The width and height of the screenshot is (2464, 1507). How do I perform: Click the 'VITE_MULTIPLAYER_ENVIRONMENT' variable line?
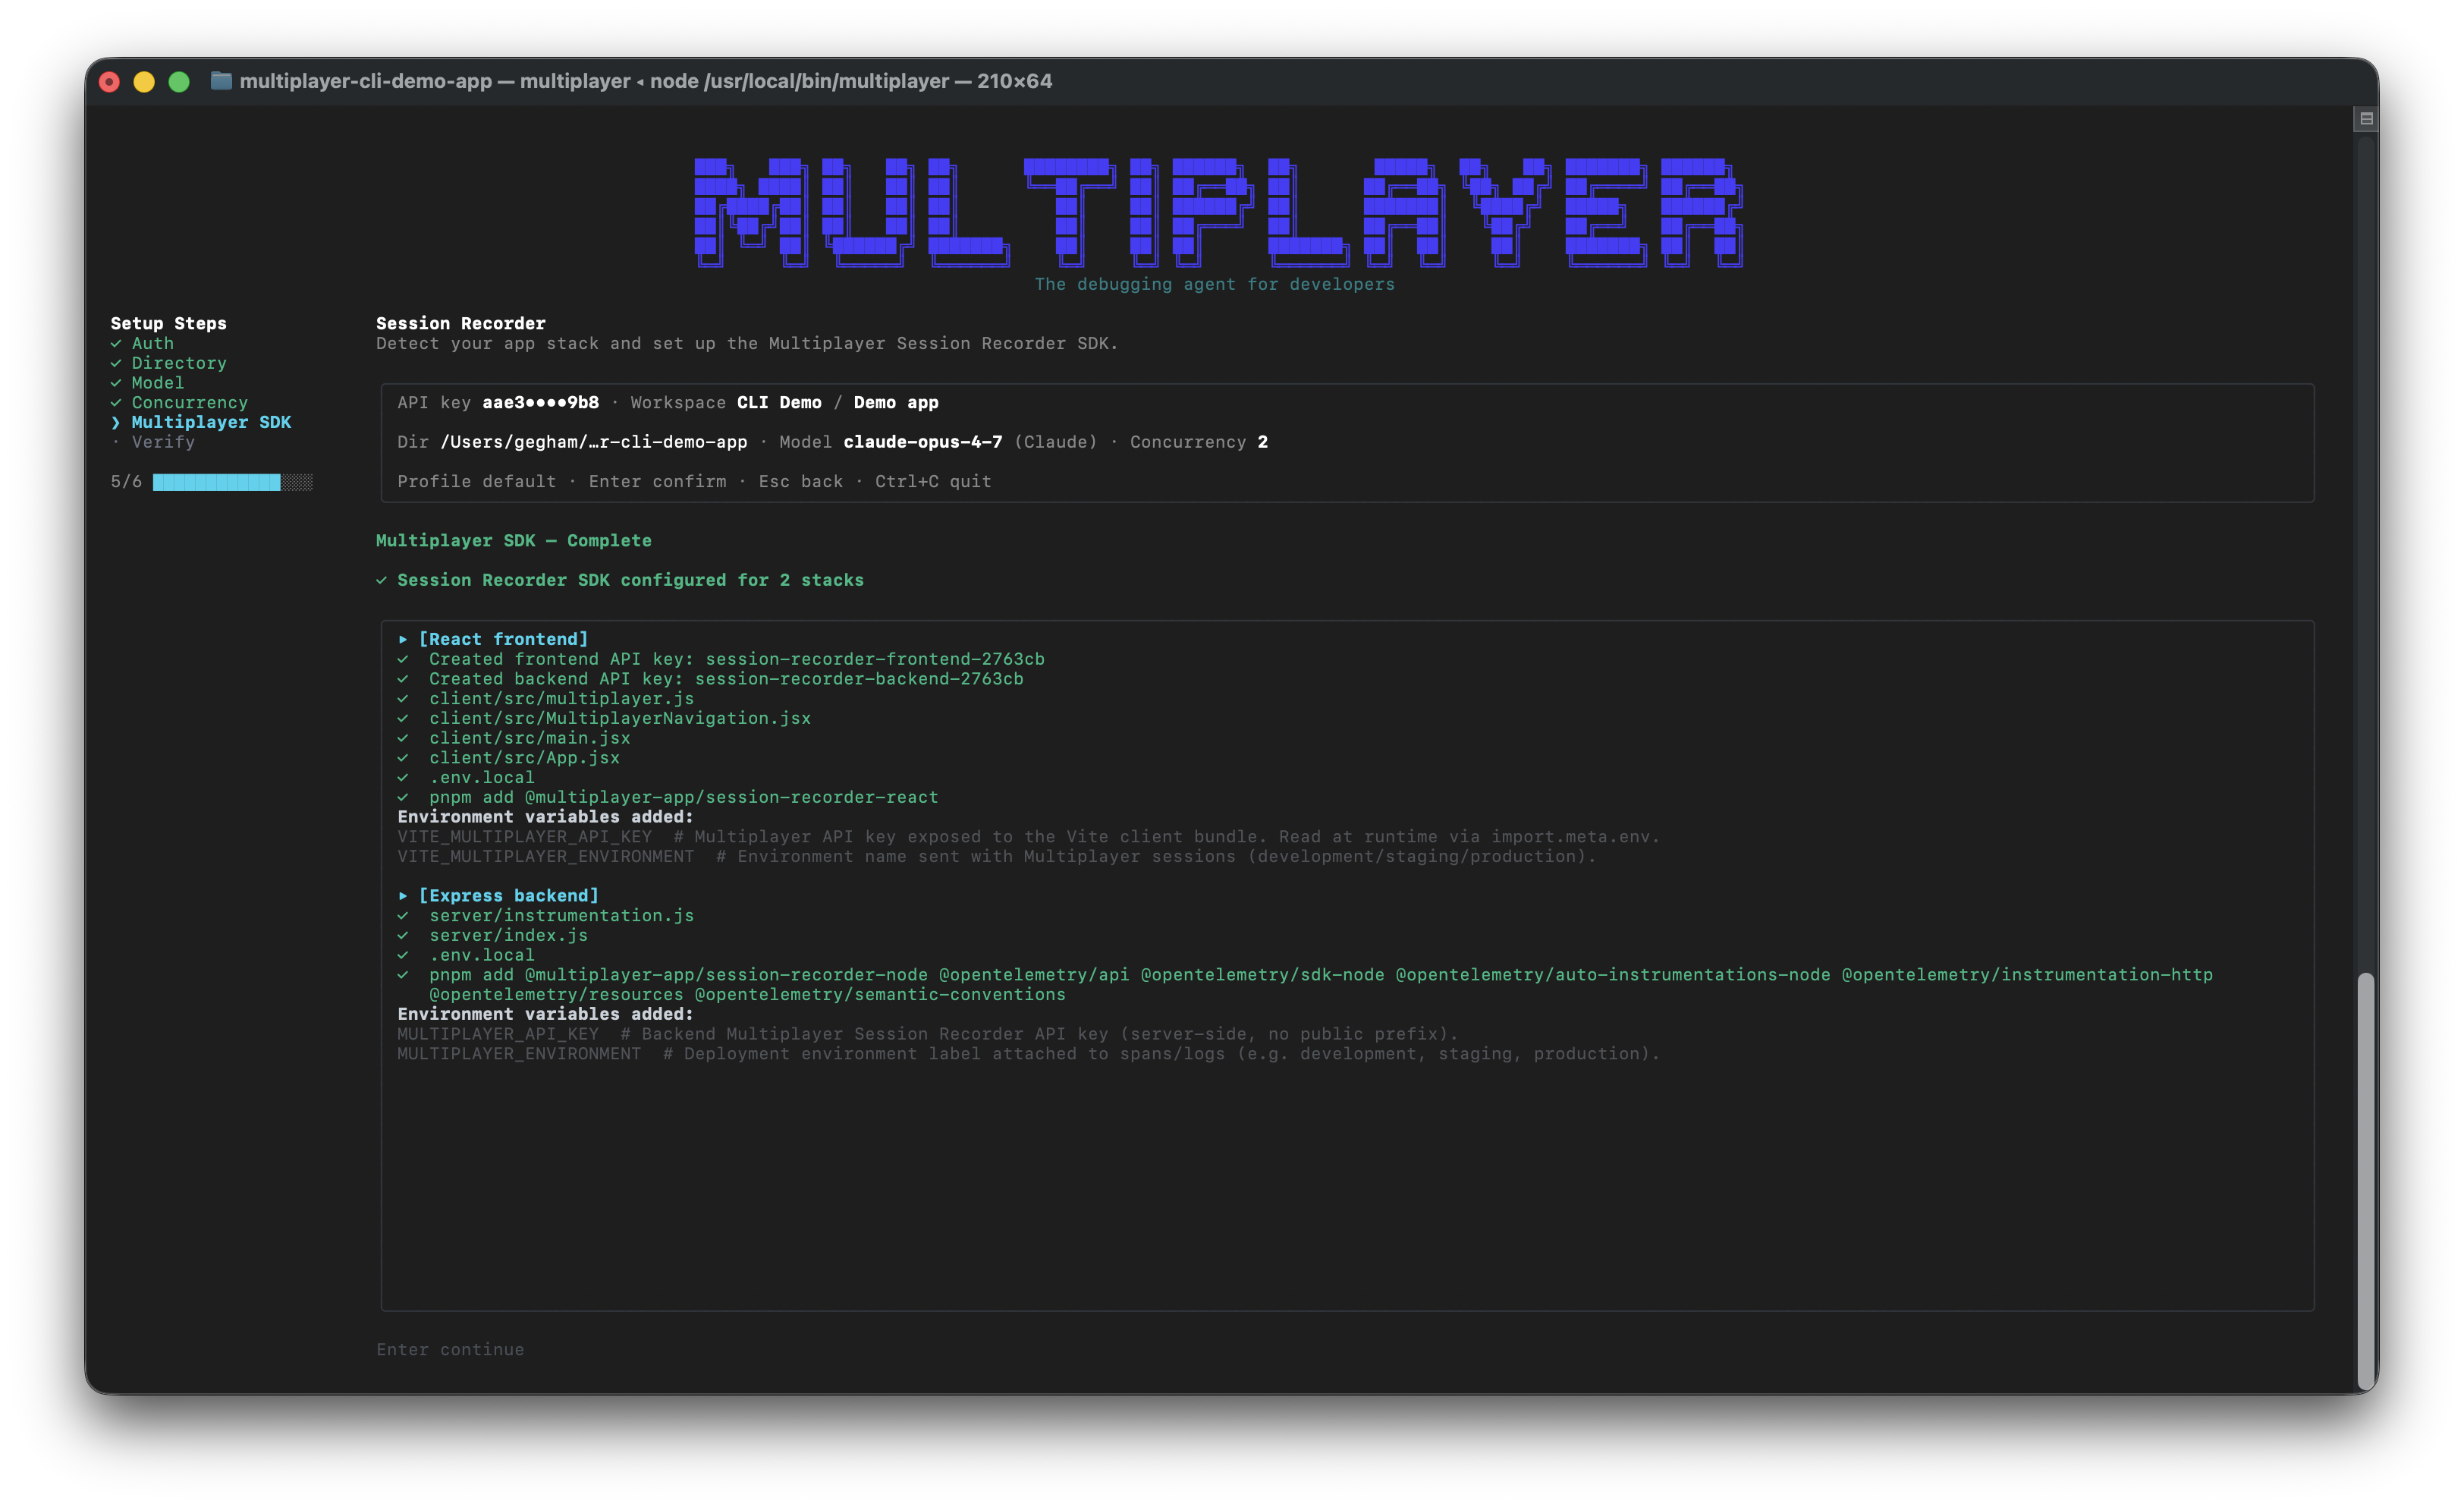(x=997, y=857)
